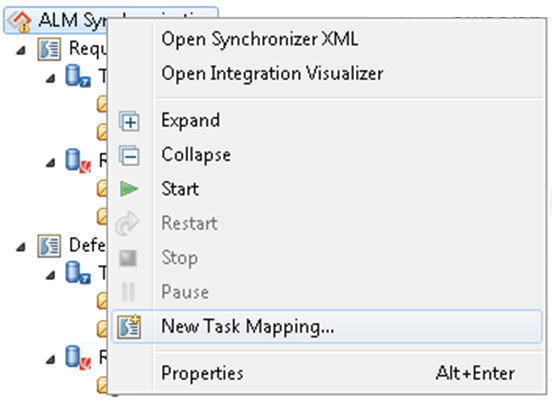
Task: Select Collapse menu entry text
Action: [x=196, y=155]
